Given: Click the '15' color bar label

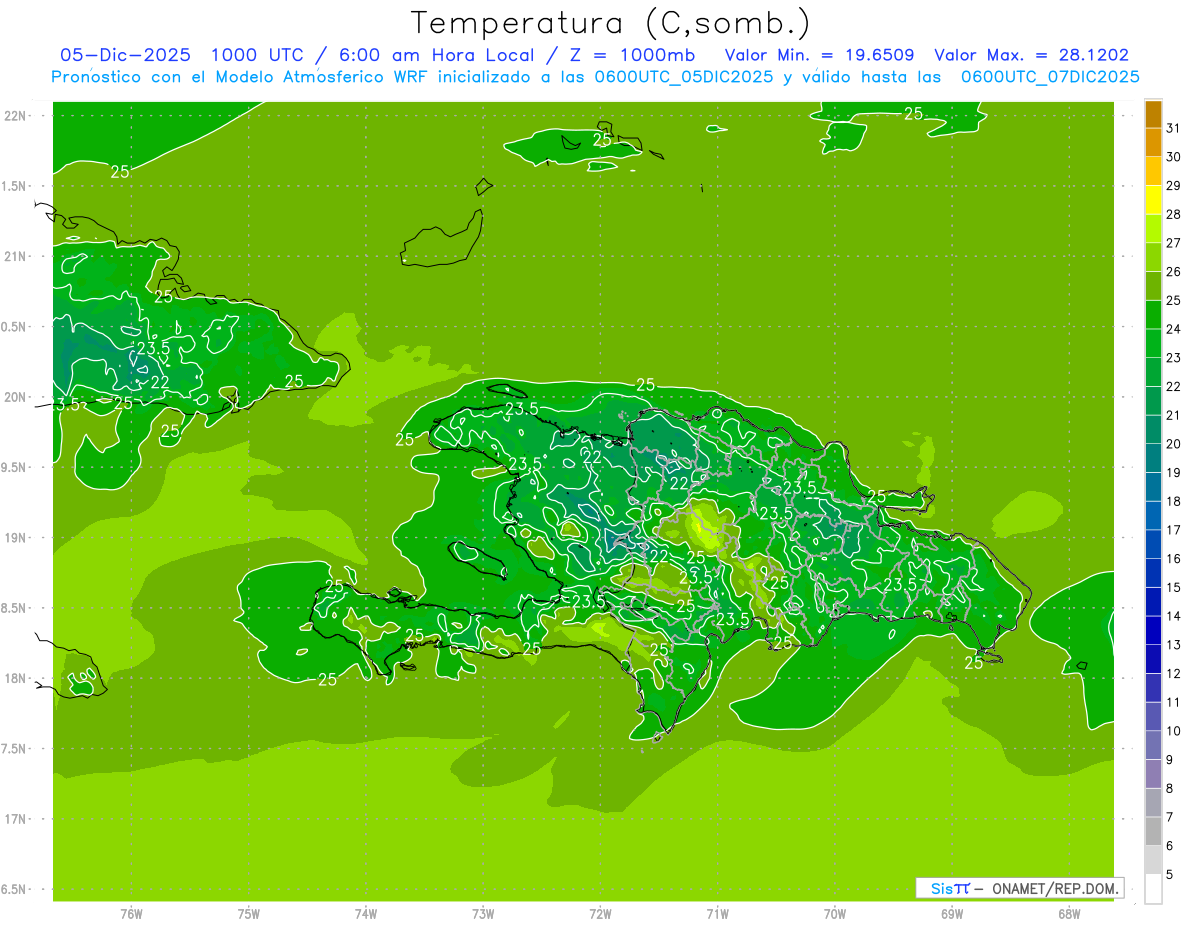Looking at the screenshot, I should [x=1174, y=588].
